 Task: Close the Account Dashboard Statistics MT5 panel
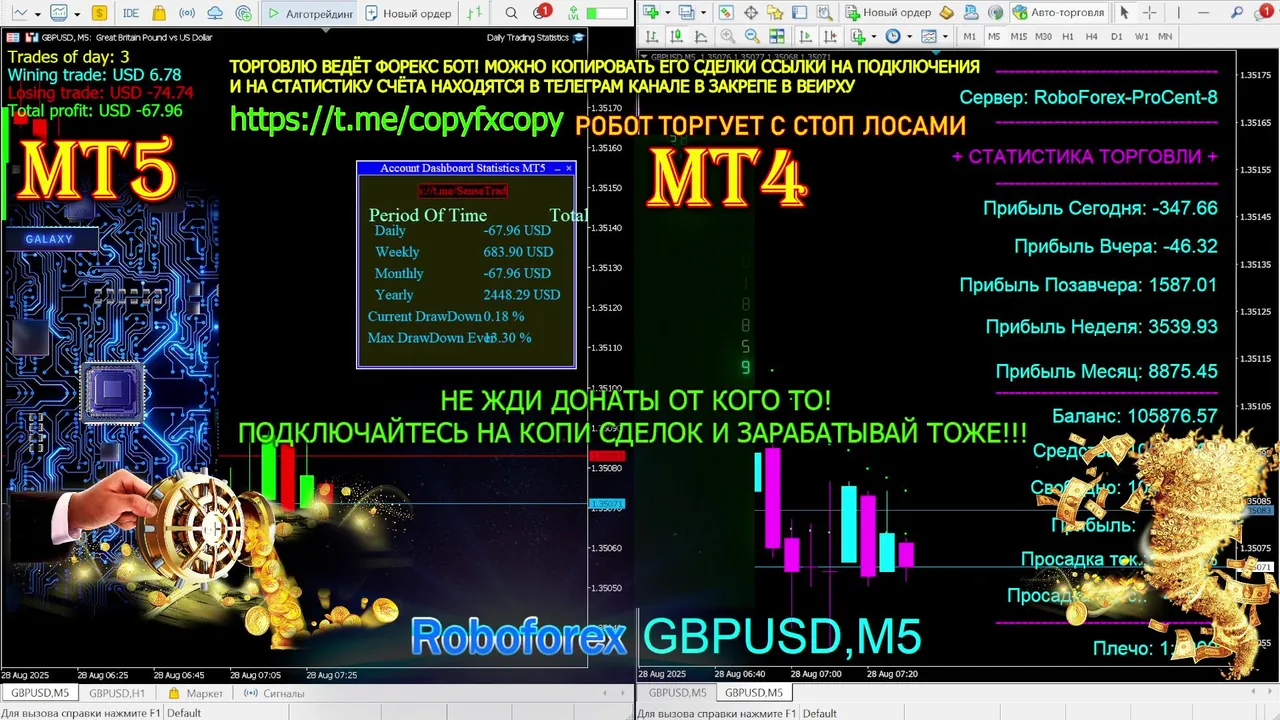point(569,168)
